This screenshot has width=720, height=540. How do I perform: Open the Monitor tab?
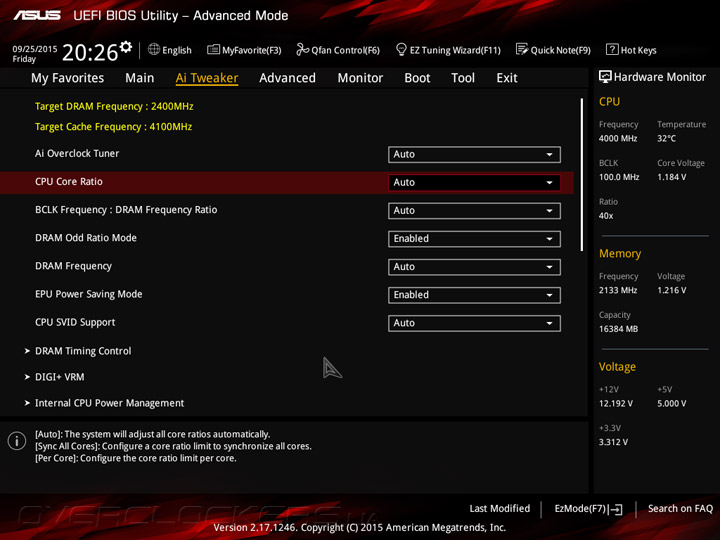pos(360,78)
